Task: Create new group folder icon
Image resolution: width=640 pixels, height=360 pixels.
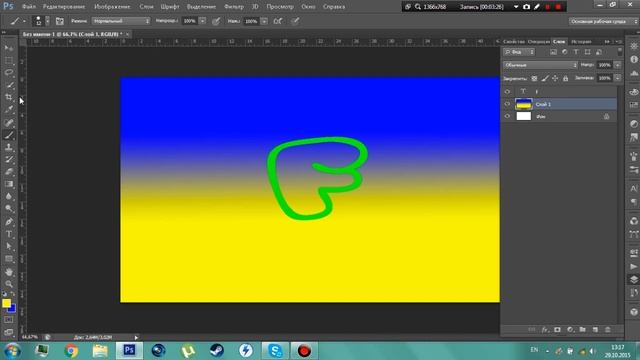Action: pos(582,329)
